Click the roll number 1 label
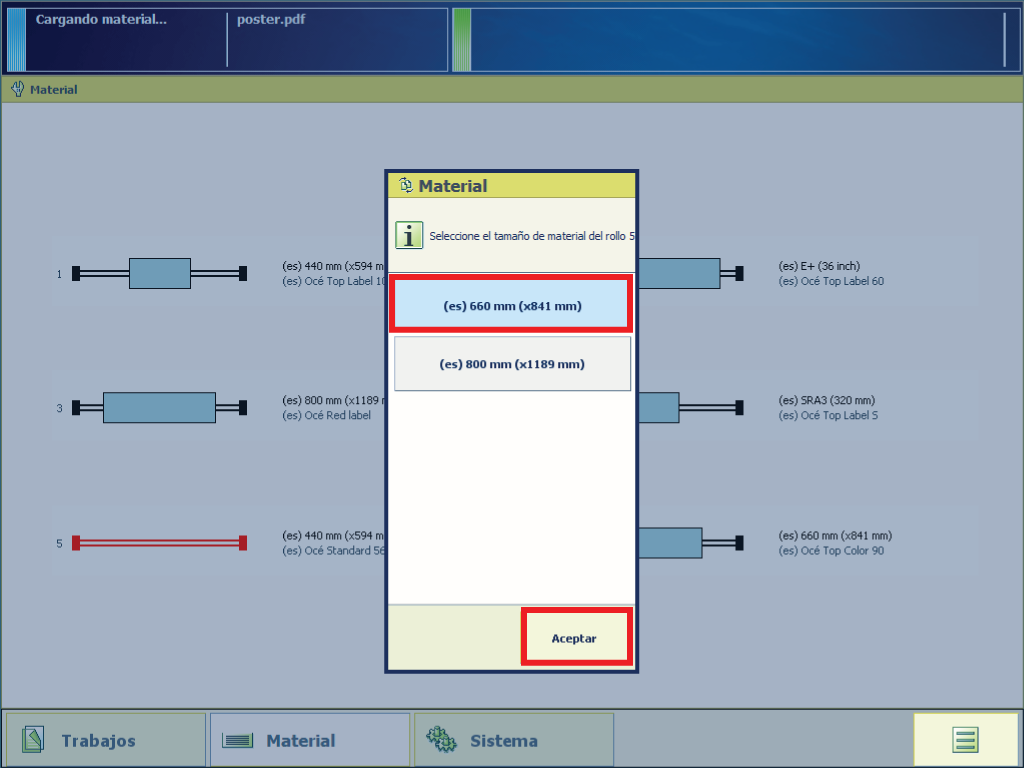This screenshot has width=1024, height=768. (59, 274)
